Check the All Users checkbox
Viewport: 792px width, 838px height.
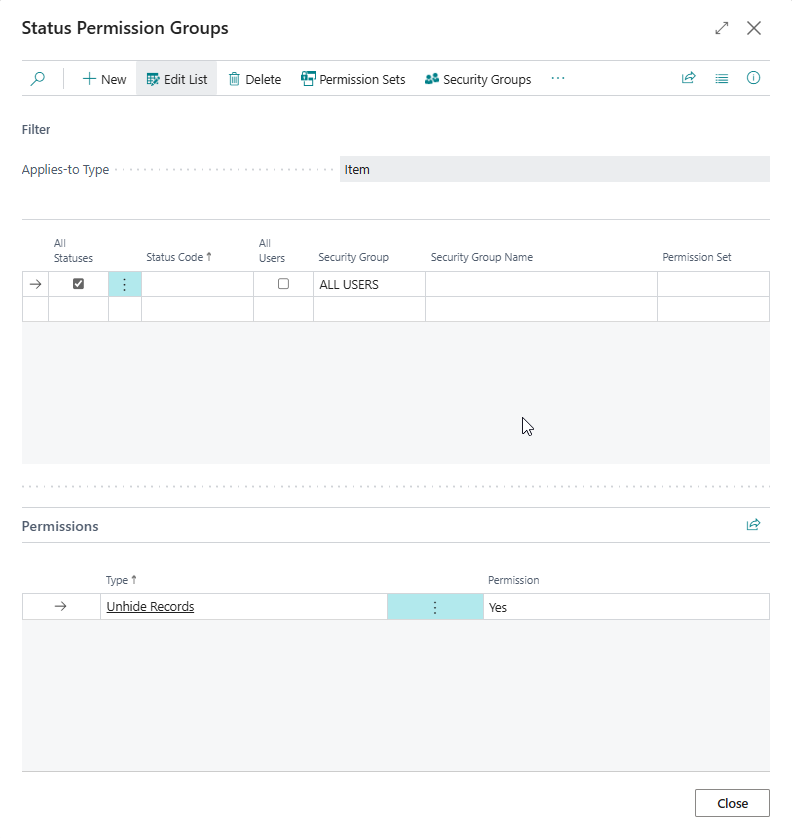283,284
